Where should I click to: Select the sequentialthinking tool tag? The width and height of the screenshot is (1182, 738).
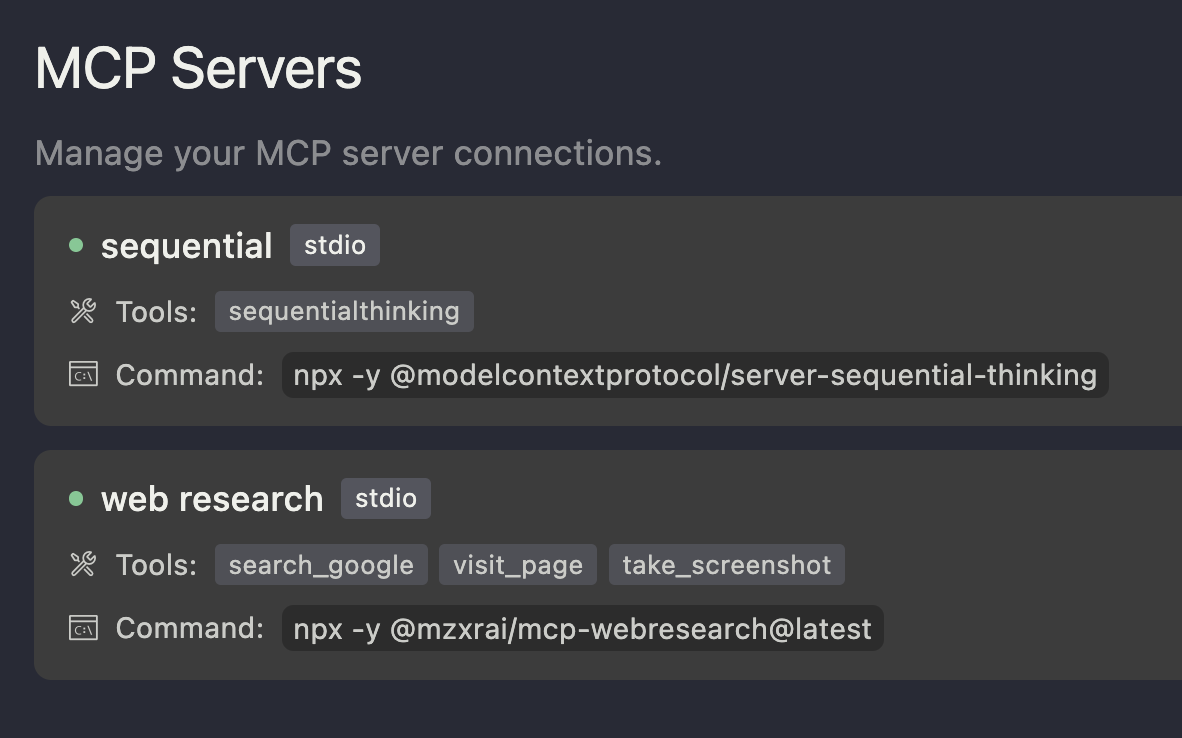pyautogui.click(x=344, y=311)
